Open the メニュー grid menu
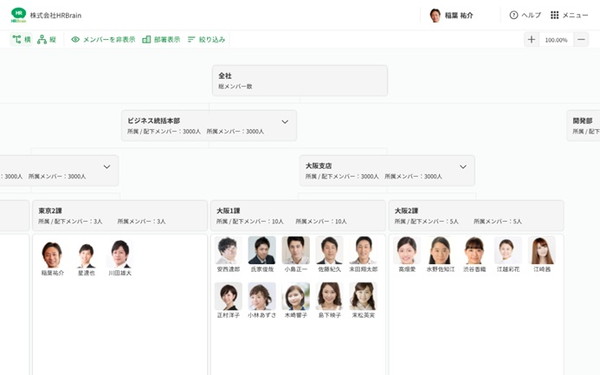This screenshot has width=600, height=375. pyautogui.click(x=569, y=15)
